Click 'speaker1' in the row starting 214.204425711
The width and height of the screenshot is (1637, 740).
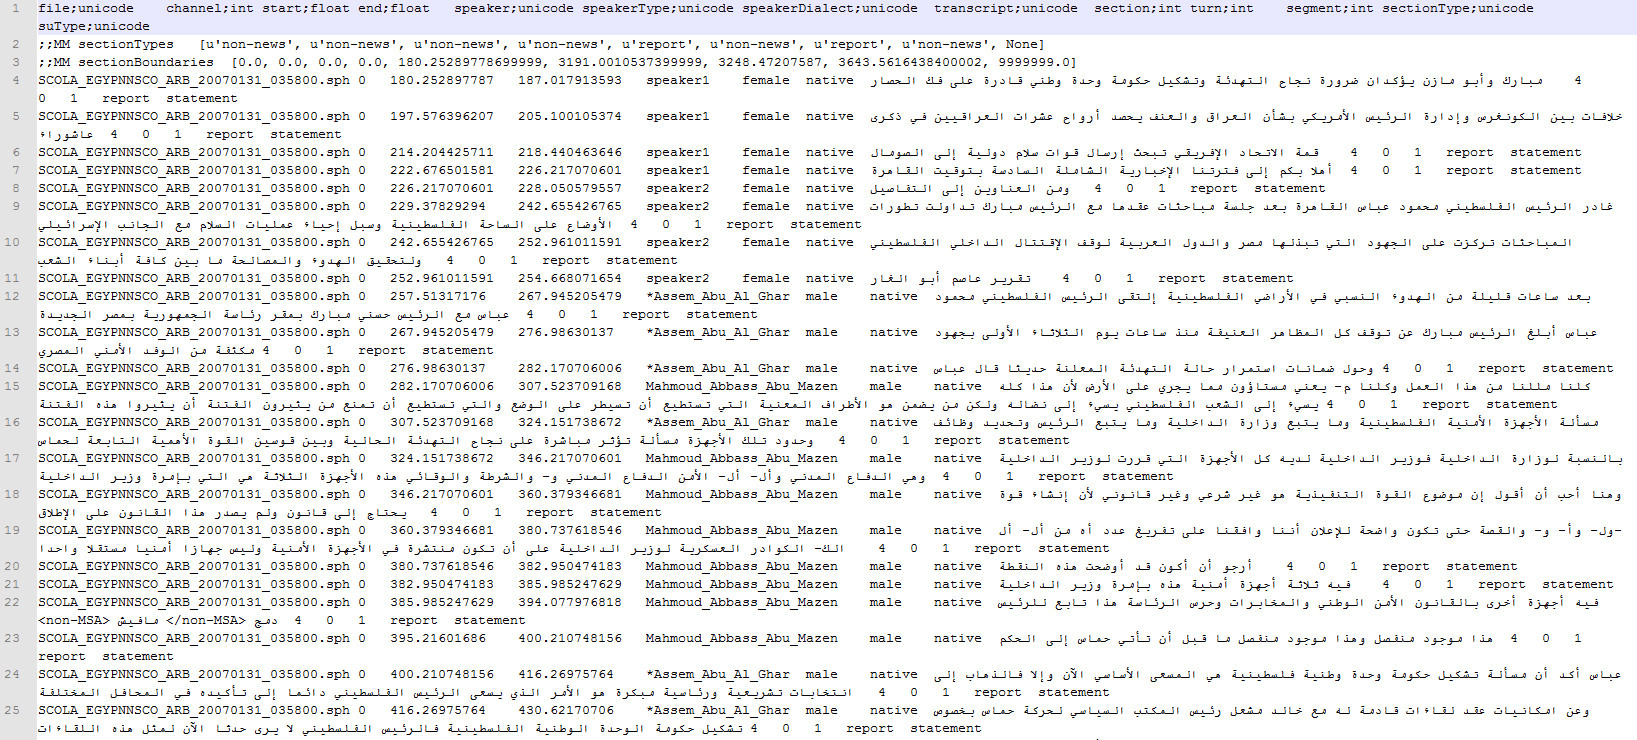tap(678, 152)
